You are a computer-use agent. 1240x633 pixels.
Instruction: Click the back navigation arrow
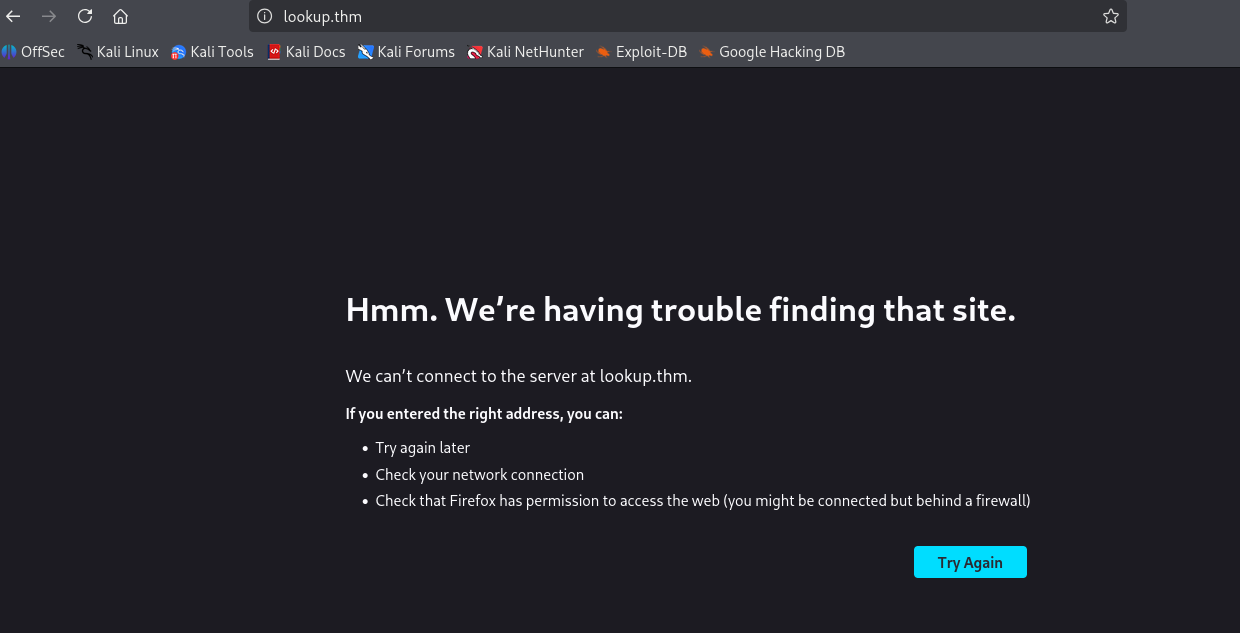[13, 16]
